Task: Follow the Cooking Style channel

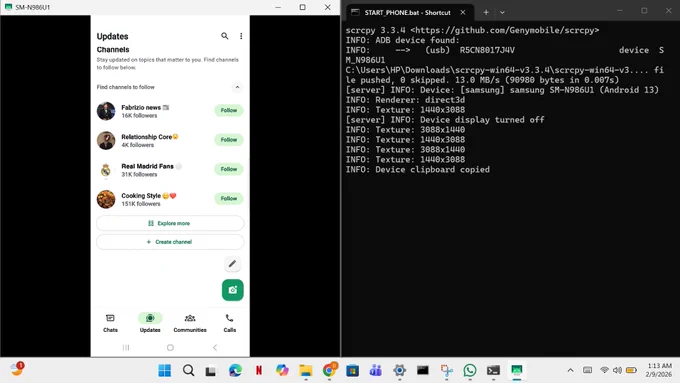Action: (x=229, y=198)
